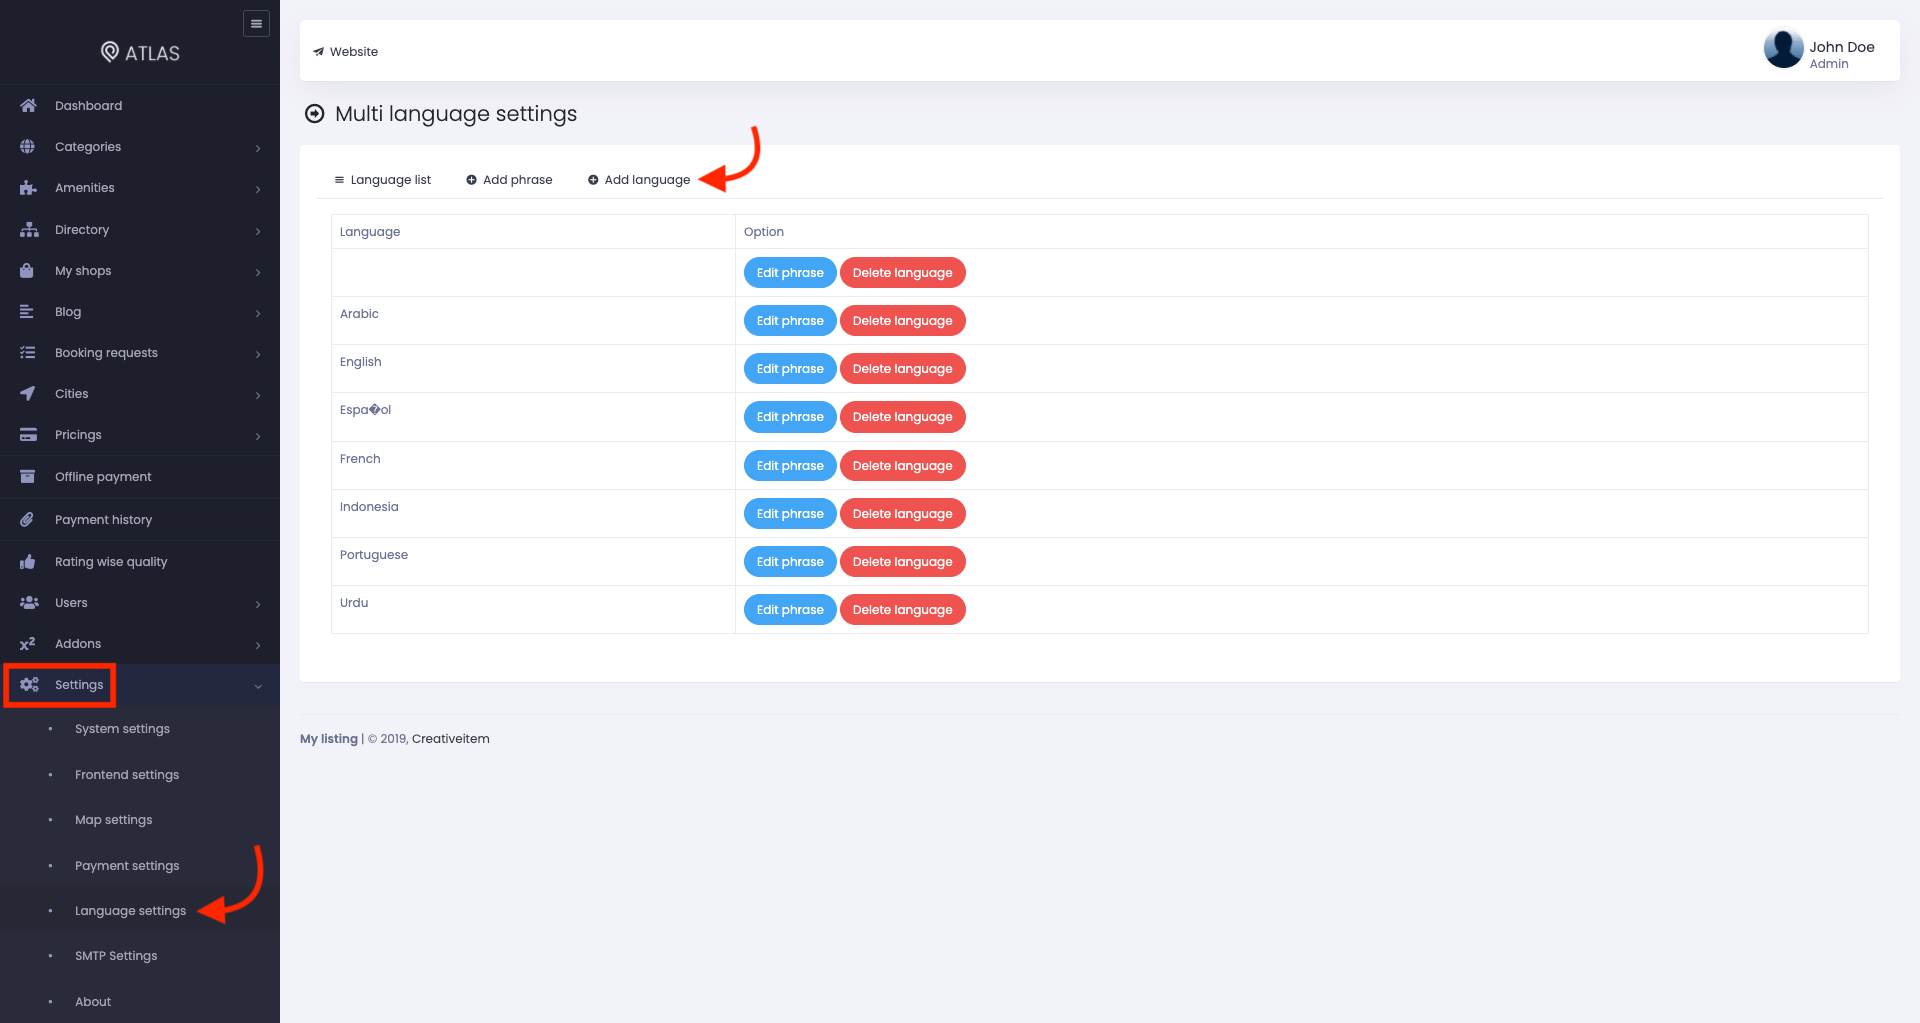1920x1023 pixels.
Task: Collapse the Settings submenu chevron
Action: point(258,686)
